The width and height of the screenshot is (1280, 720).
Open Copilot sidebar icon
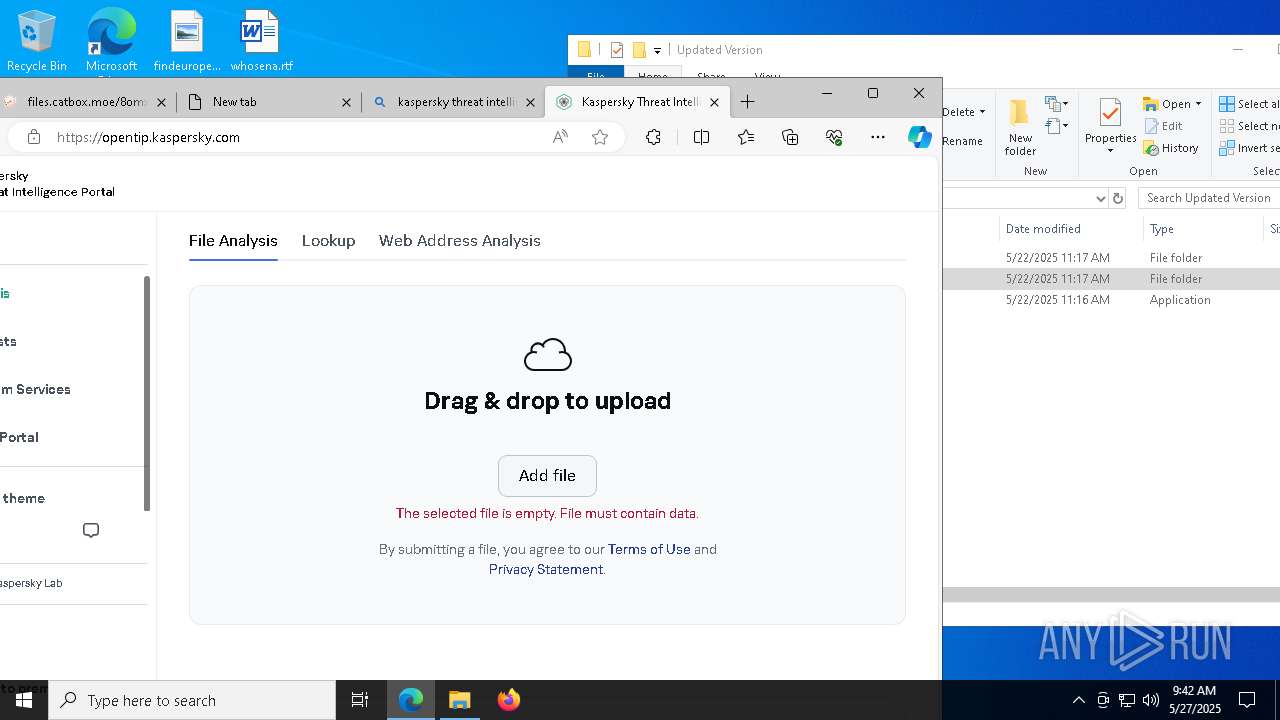tap(920, 137)
